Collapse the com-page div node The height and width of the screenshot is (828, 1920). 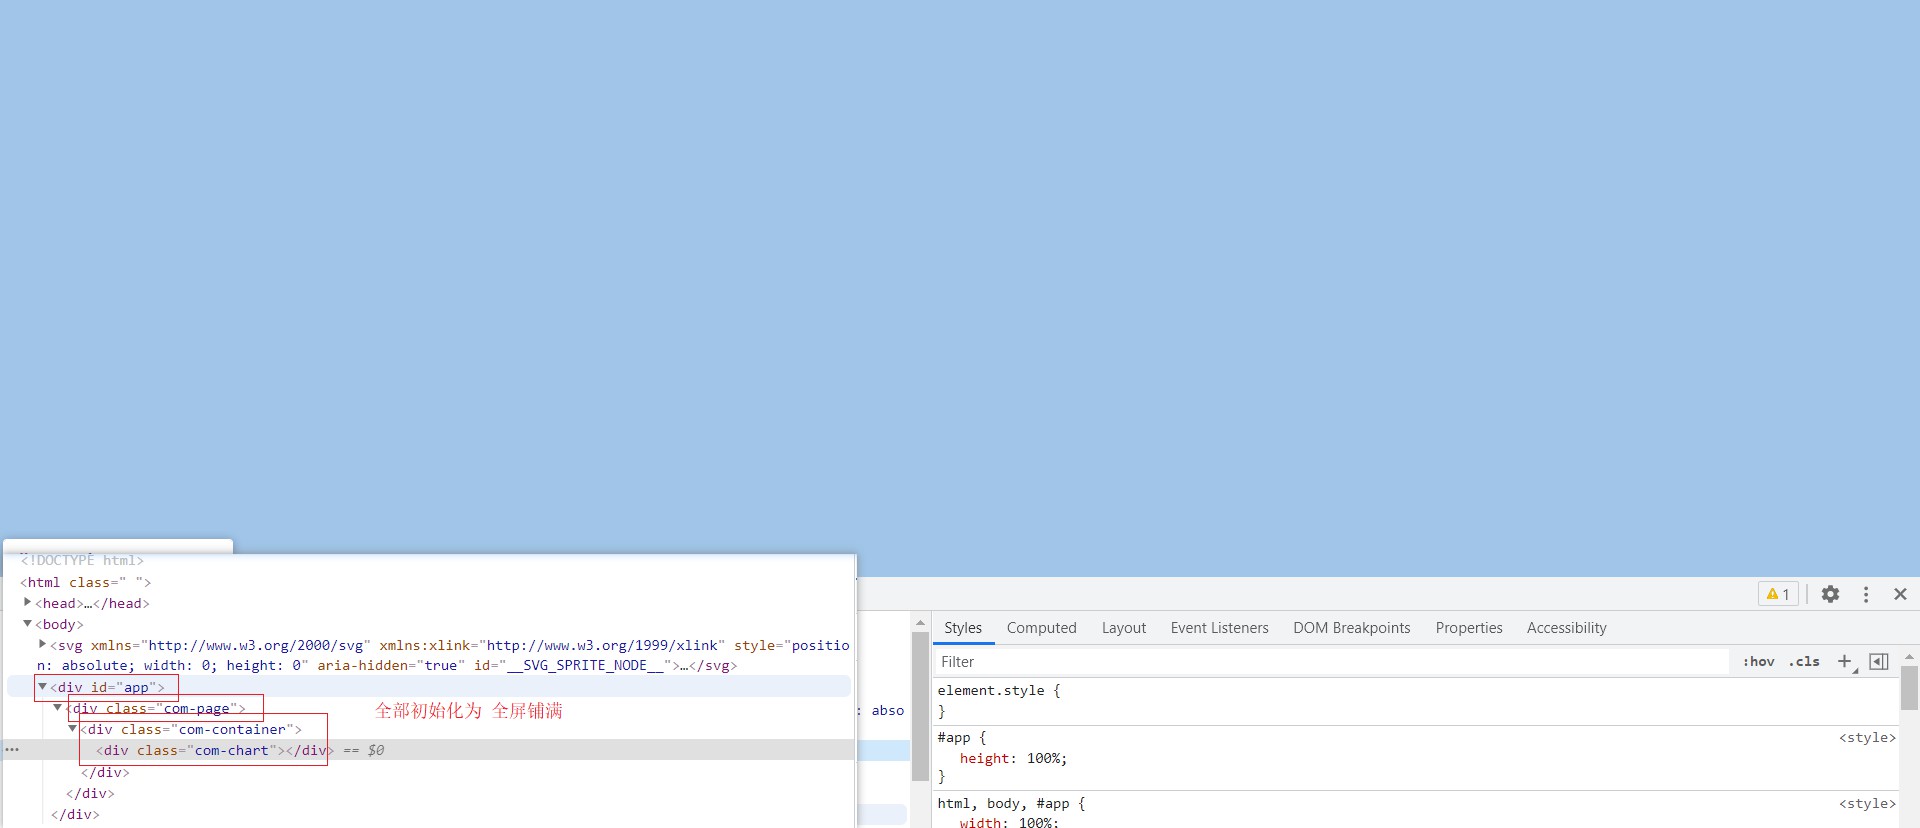pos(57,707)
